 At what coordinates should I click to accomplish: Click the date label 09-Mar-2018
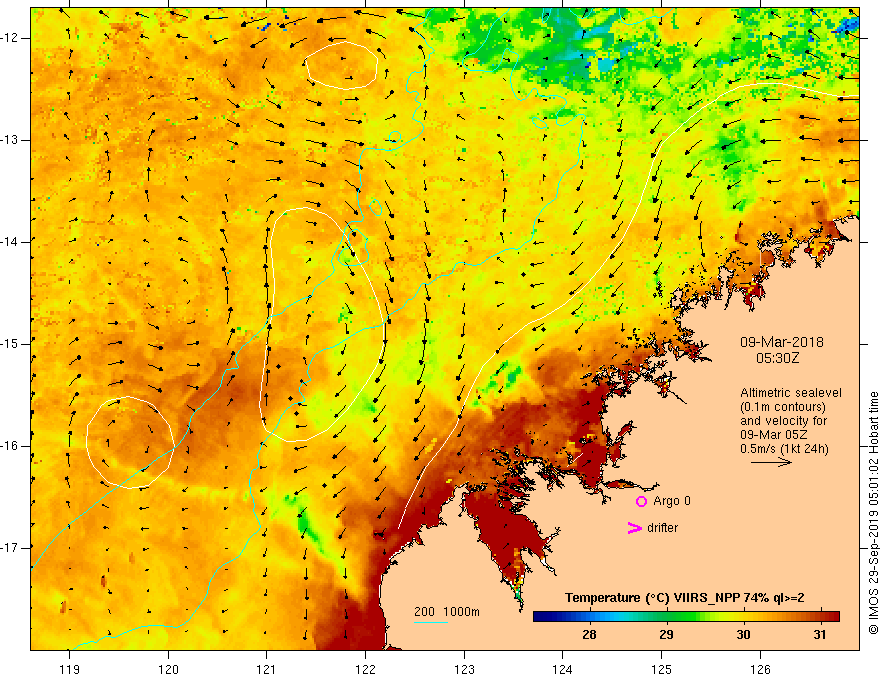781,342
